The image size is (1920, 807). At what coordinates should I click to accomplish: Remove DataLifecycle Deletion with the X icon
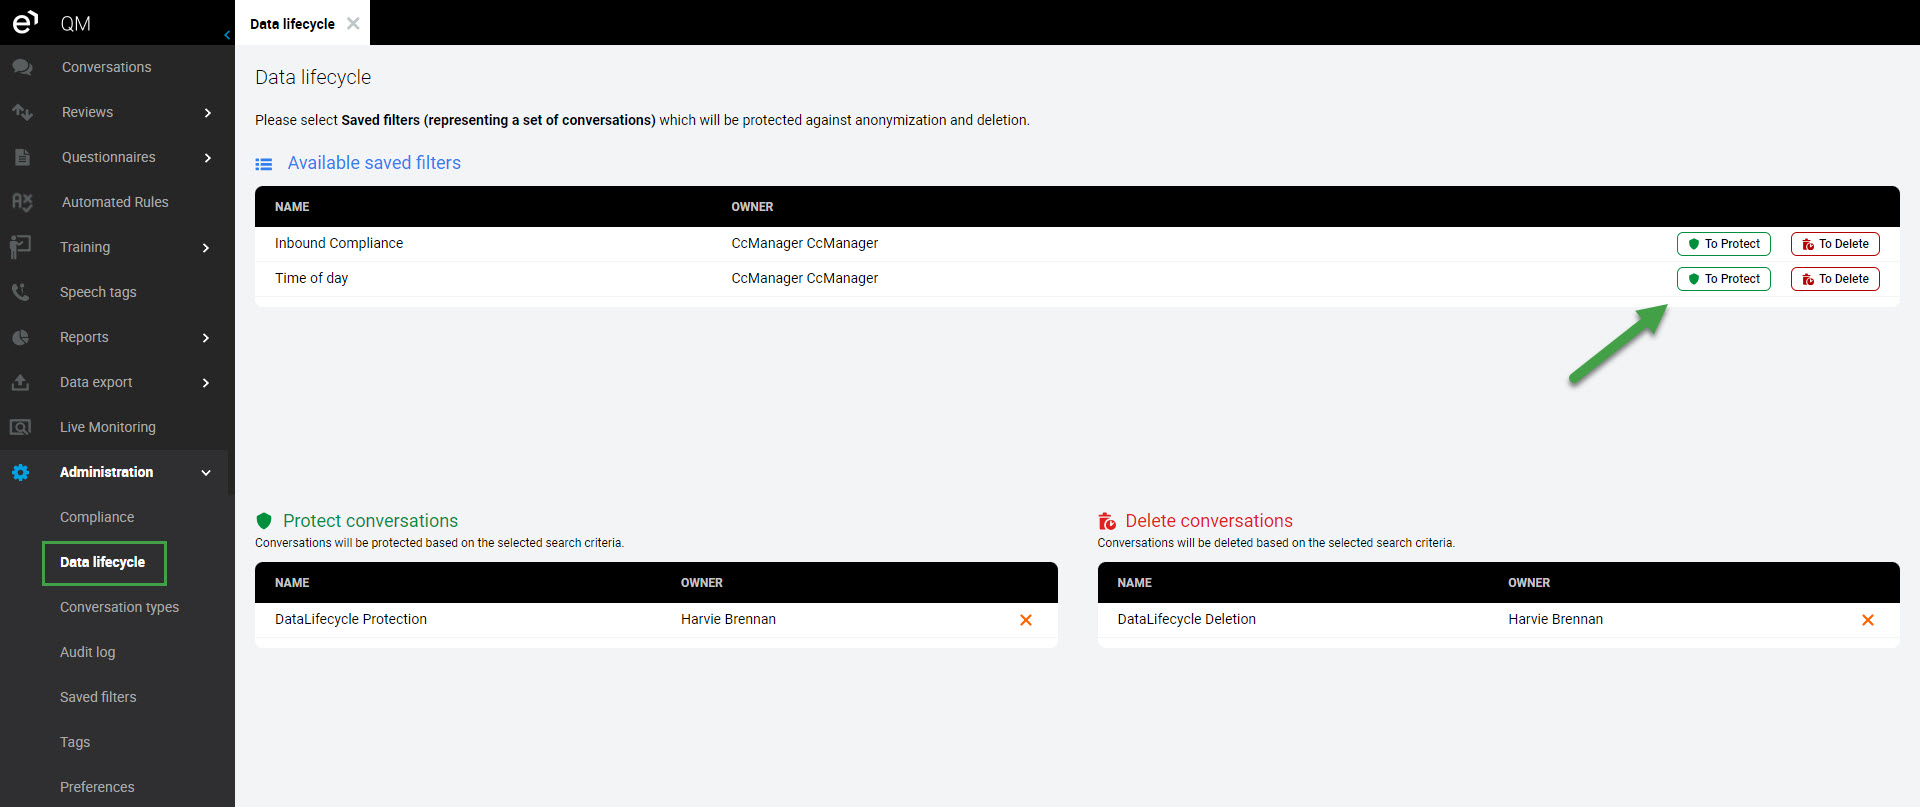click(x=1867, y=620)
